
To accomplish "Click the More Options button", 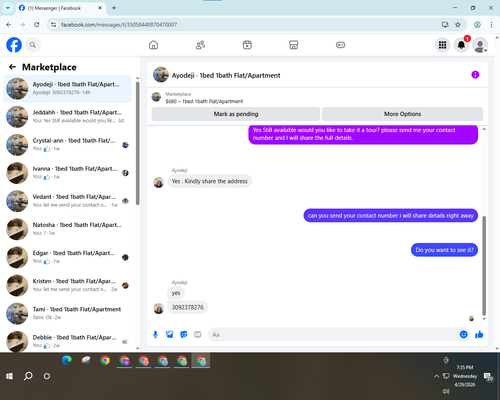I will click(x=402, y=114).
